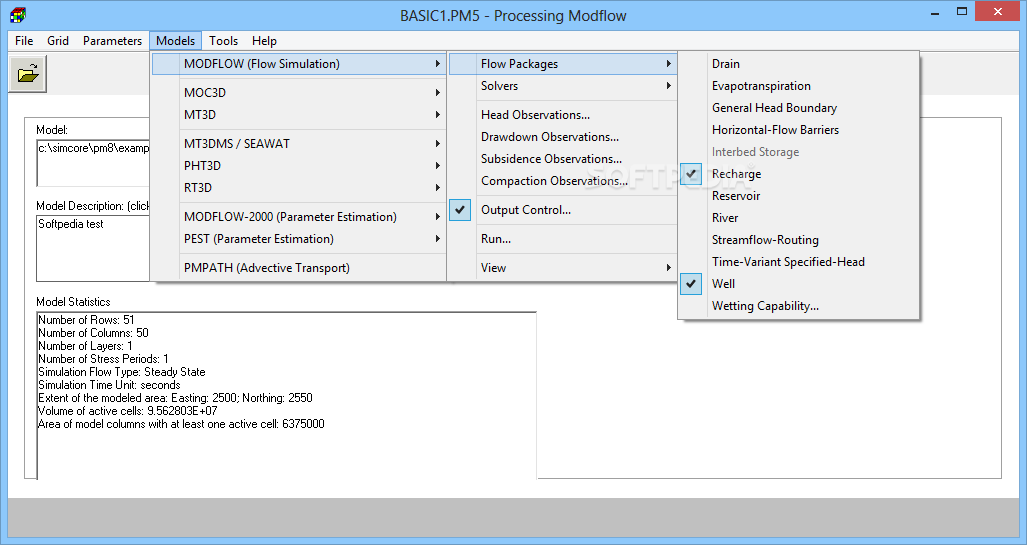The width and height of the screenshot is (1027, 545).
Task: Click the Model Statistics text area
Action: pyautogui.click(x=286, y=396)
